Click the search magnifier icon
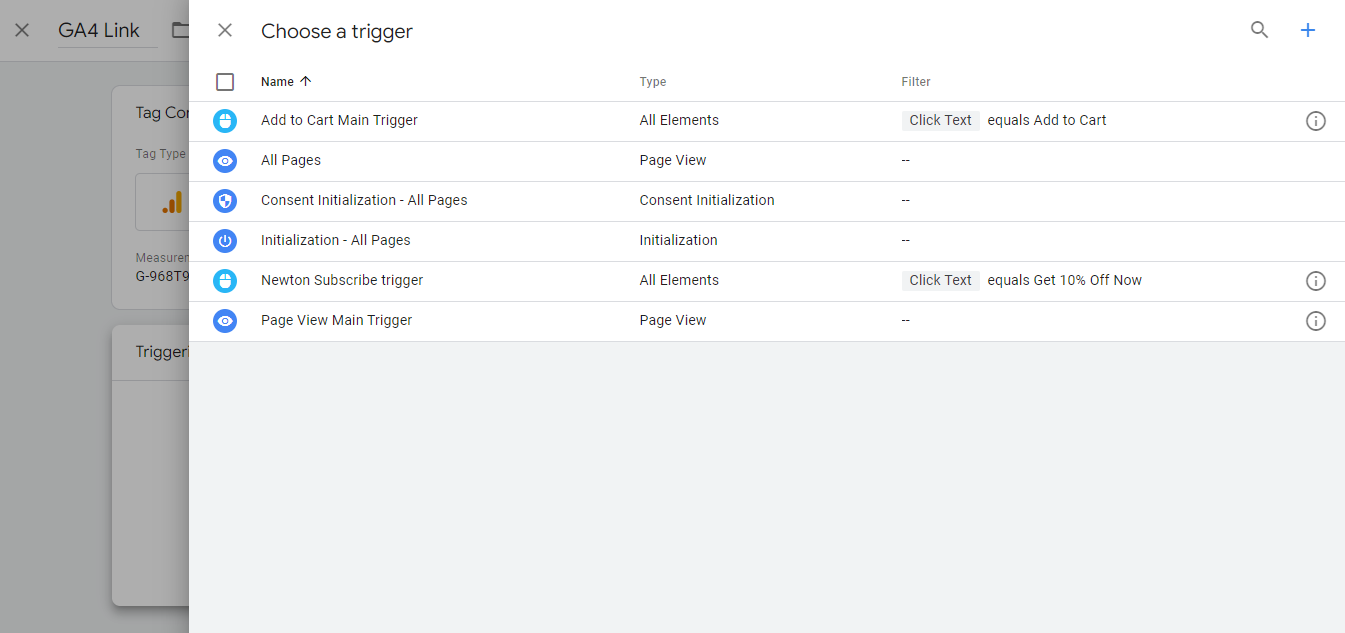The height and width of the screenshot is (633, 1345). (x=1259, y=30)
